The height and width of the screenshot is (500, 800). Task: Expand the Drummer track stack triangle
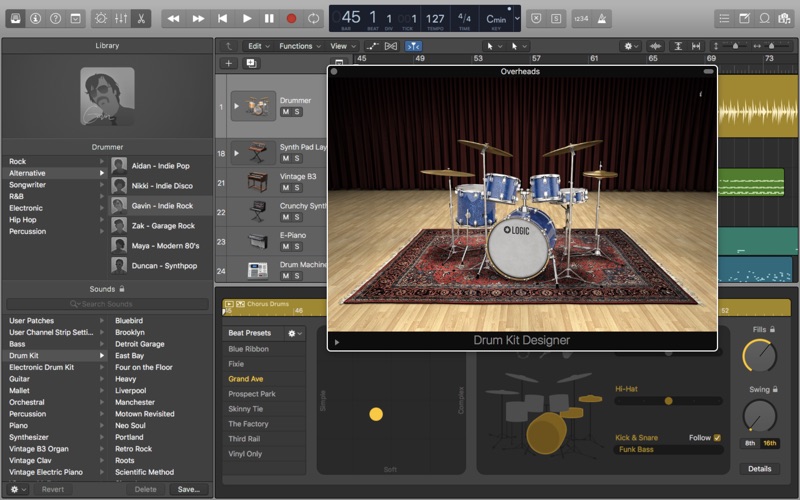click(x=236, y=106)
